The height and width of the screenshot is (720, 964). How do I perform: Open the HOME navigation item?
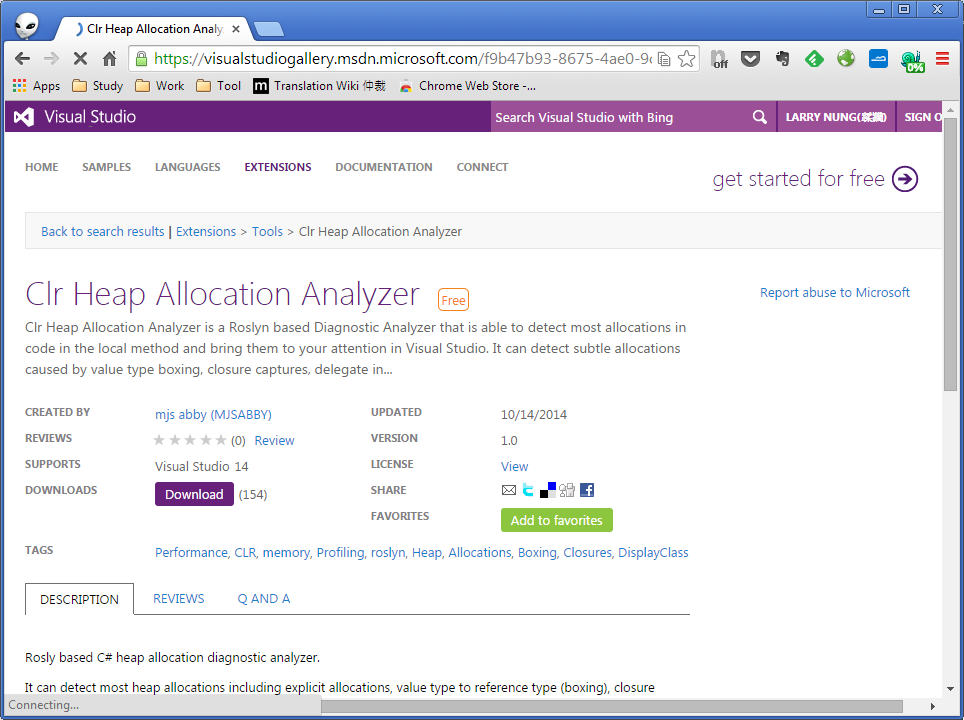[42, 167]
